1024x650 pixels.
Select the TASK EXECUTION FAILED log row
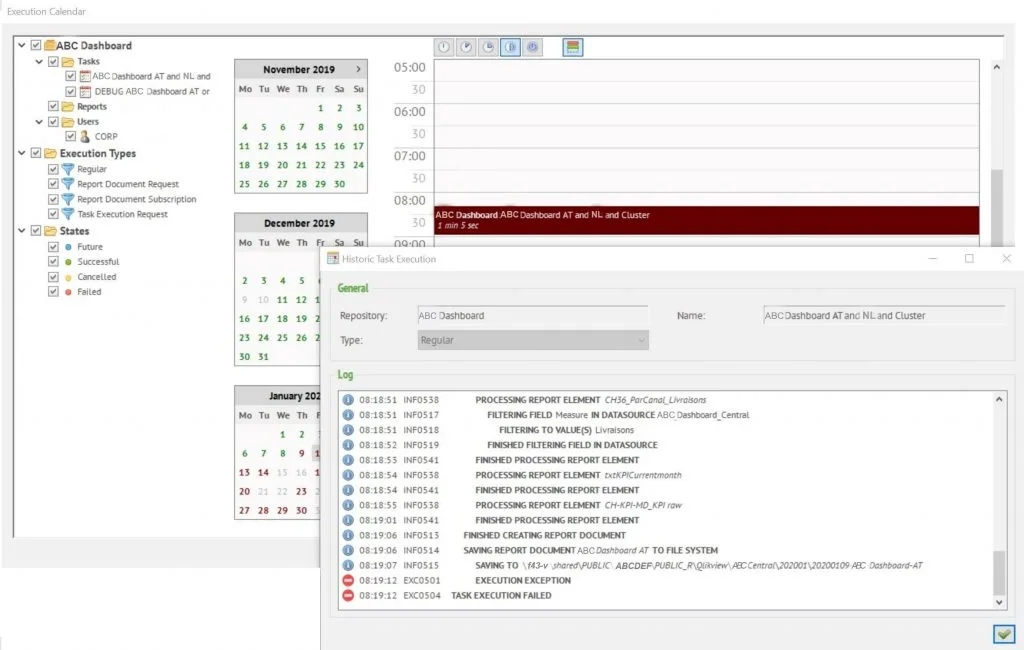click(665, 595)
